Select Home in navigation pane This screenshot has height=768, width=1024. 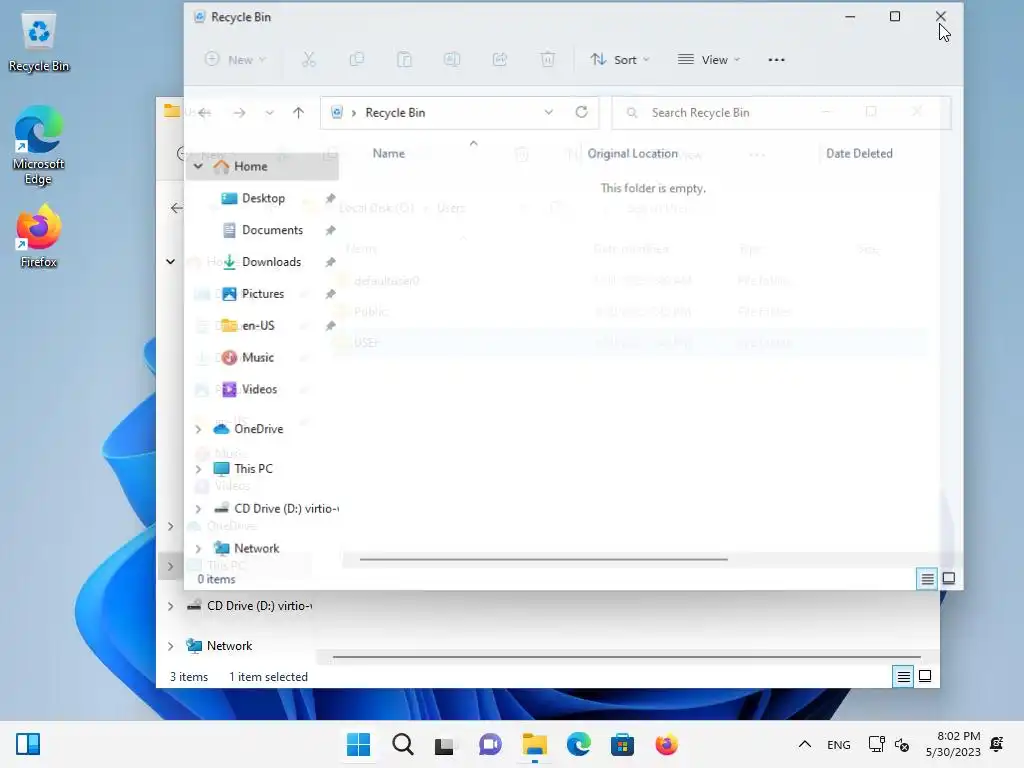pyautogui.click(x=251, y=167)
